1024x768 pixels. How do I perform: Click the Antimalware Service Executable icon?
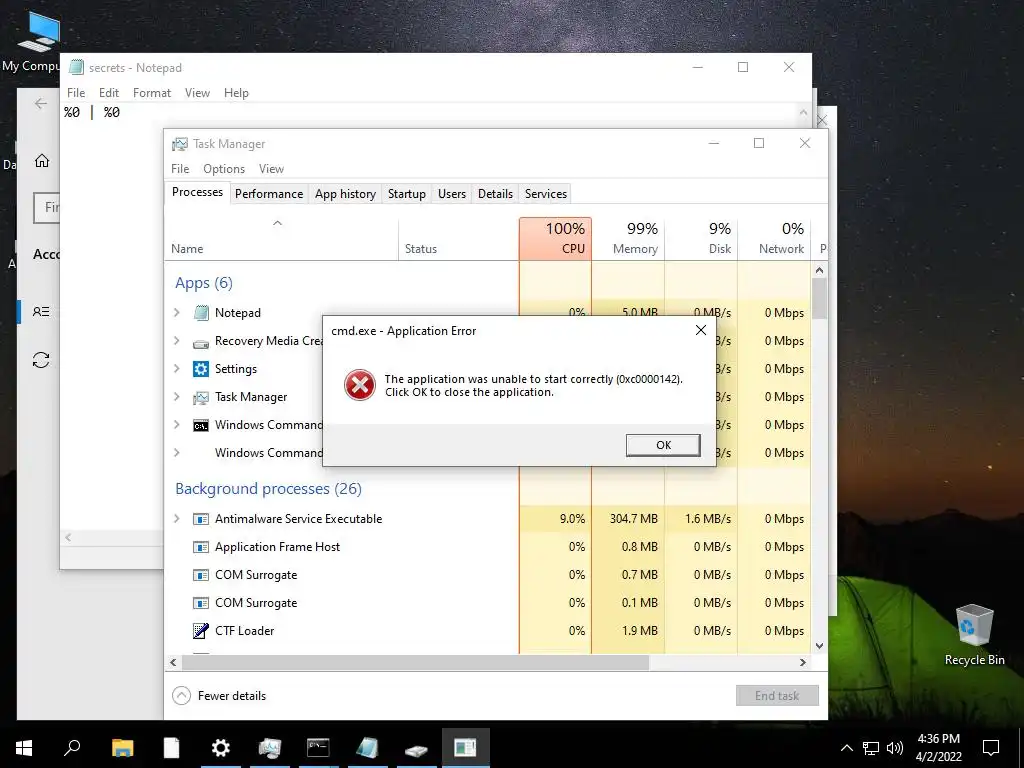(x=201, y=519)
